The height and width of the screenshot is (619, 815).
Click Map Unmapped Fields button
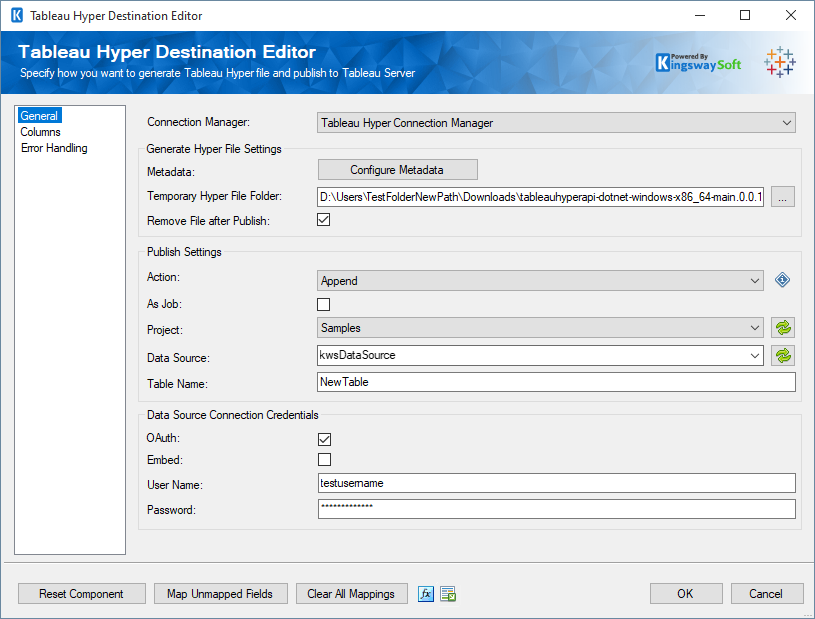click(220, 594)
